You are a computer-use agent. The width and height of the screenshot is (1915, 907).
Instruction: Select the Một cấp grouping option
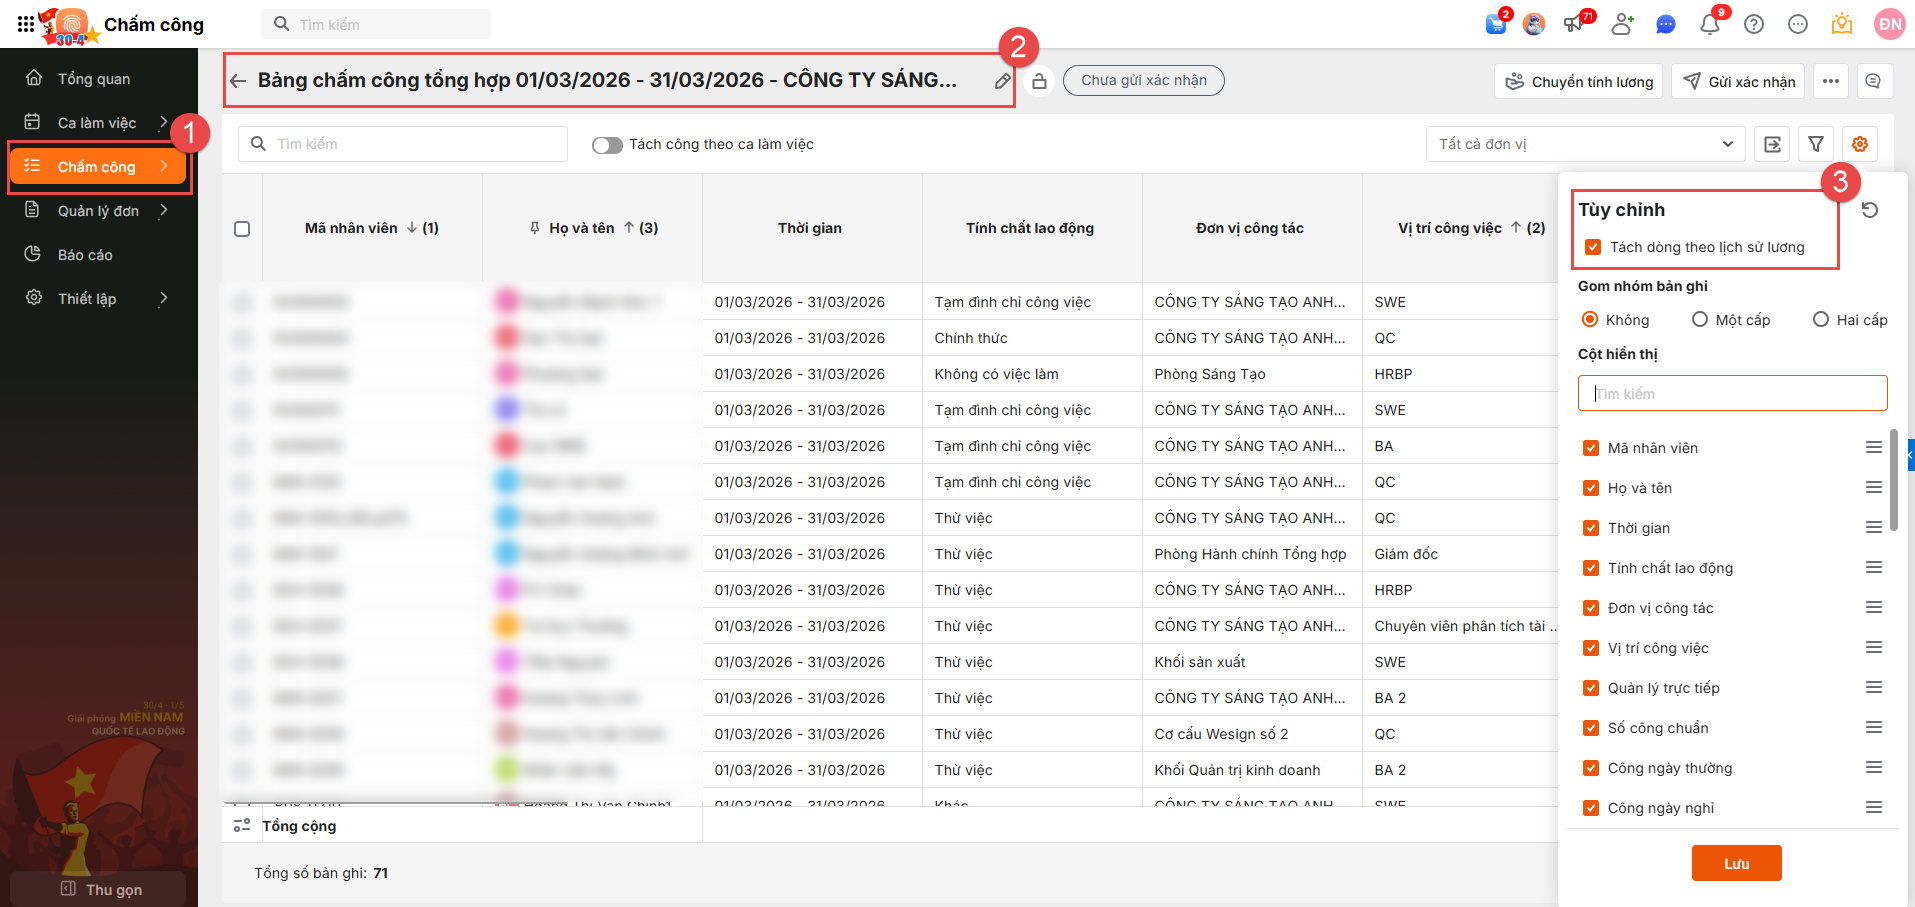pos(1700,320)
